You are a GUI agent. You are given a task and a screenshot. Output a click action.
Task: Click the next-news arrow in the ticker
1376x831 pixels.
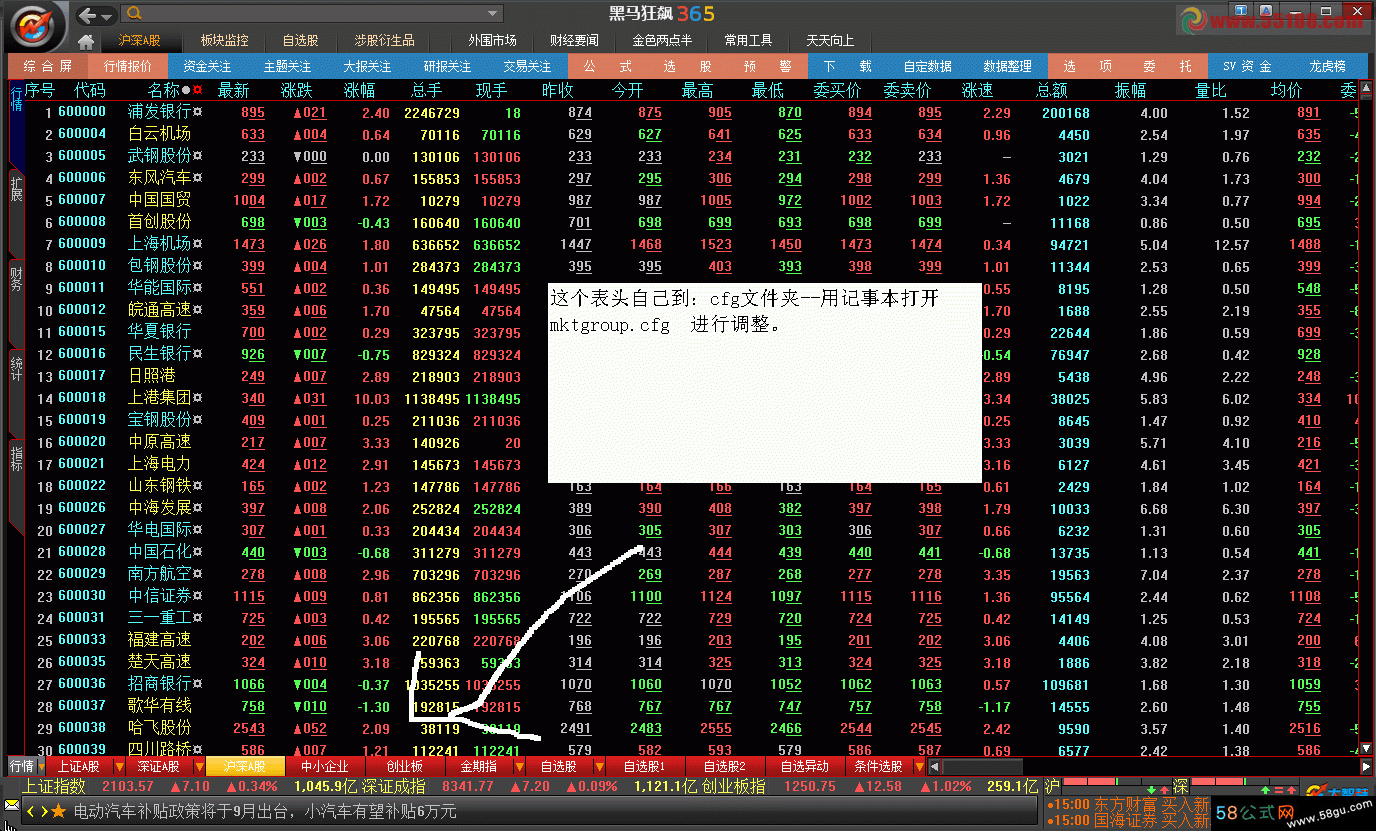coord(43,812)
